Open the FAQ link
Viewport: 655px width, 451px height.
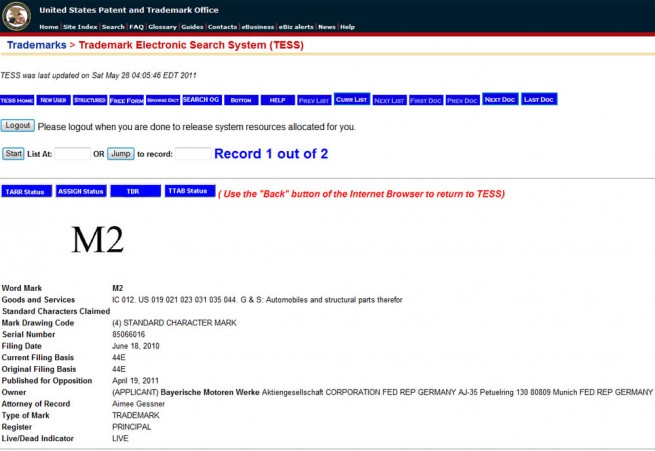[x=137, y=27]
